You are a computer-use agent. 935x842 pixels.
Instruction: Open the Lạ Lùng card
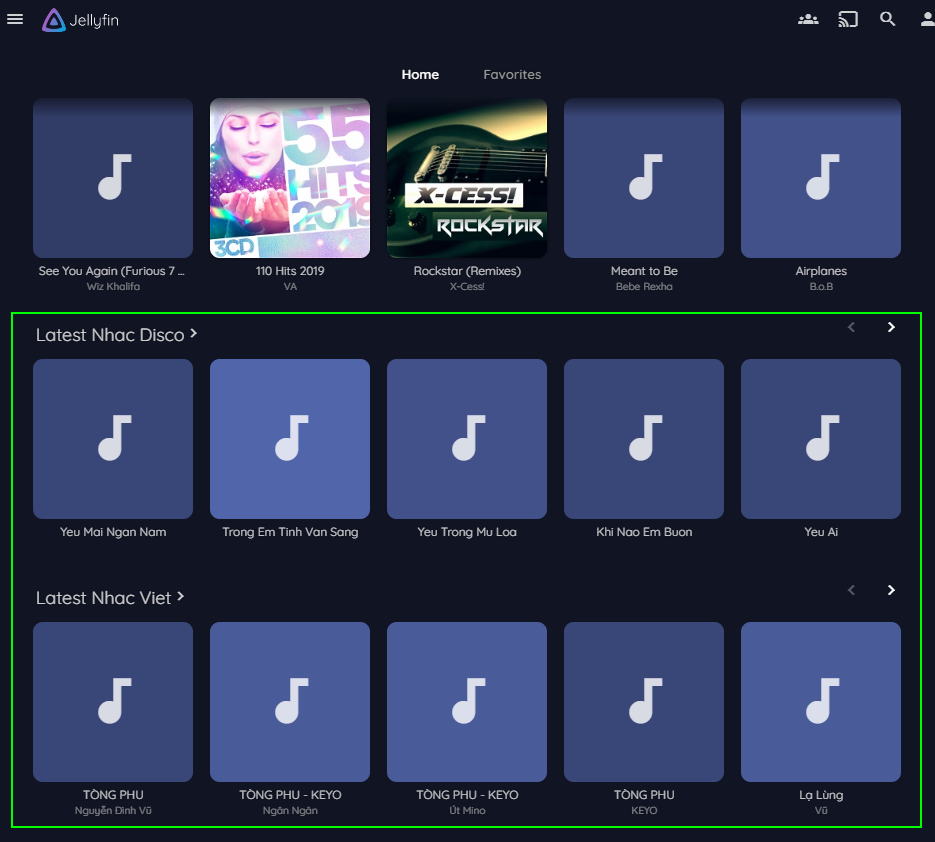click(821, 702)
